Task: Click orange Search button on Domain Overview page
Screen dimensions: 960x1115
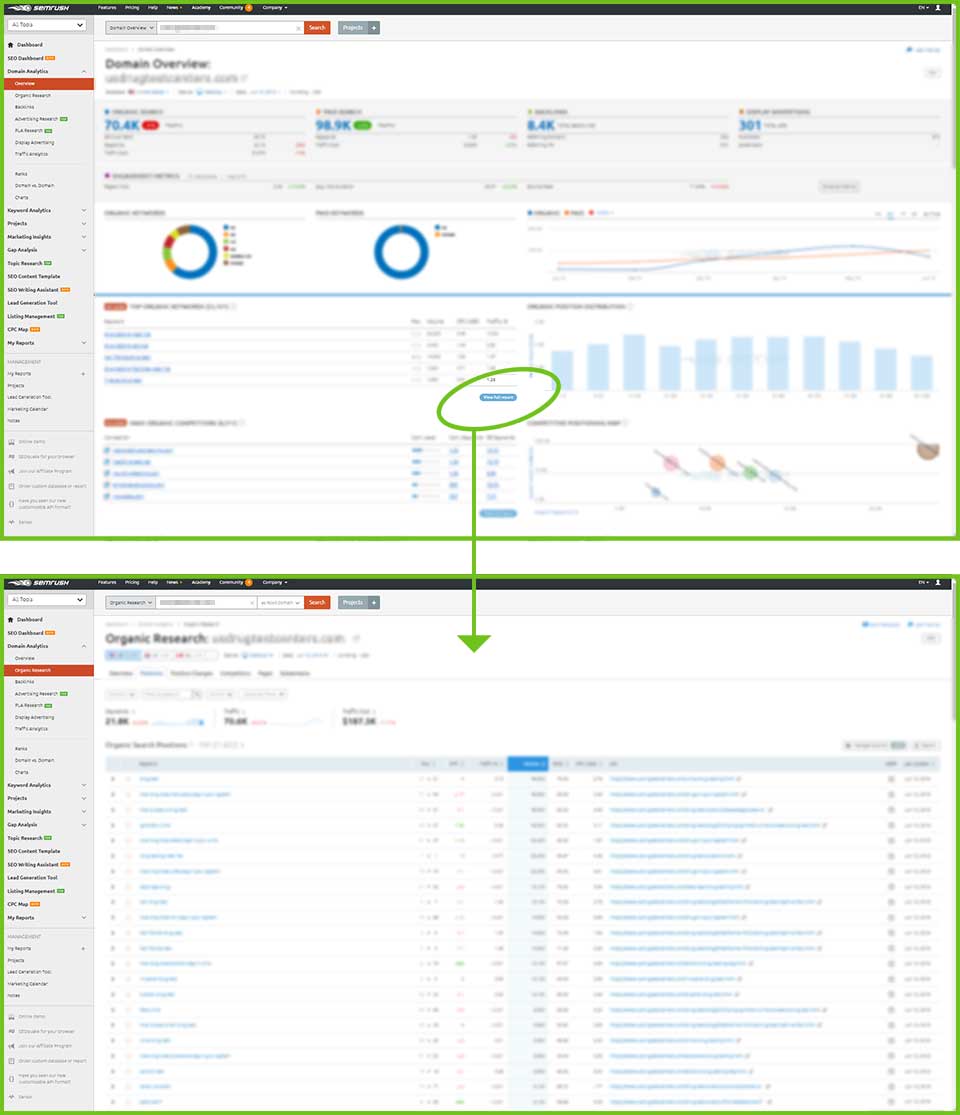Action: 317,28
